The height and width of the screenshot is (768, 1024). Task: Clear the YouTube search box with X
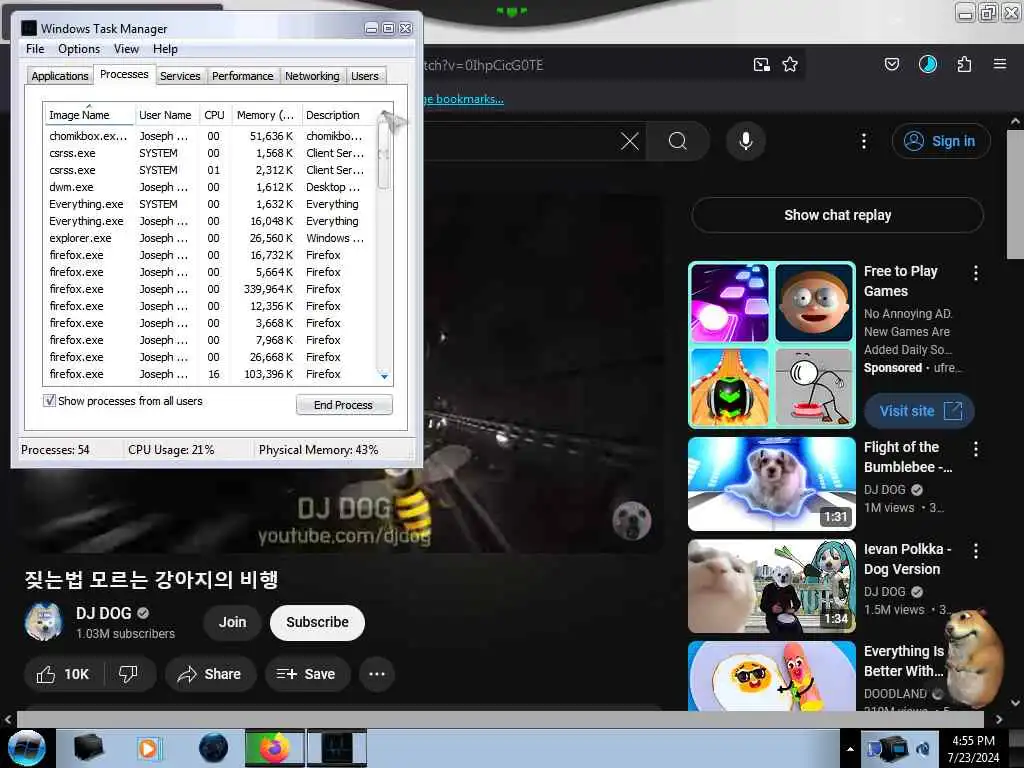click(x=630, y=141)
